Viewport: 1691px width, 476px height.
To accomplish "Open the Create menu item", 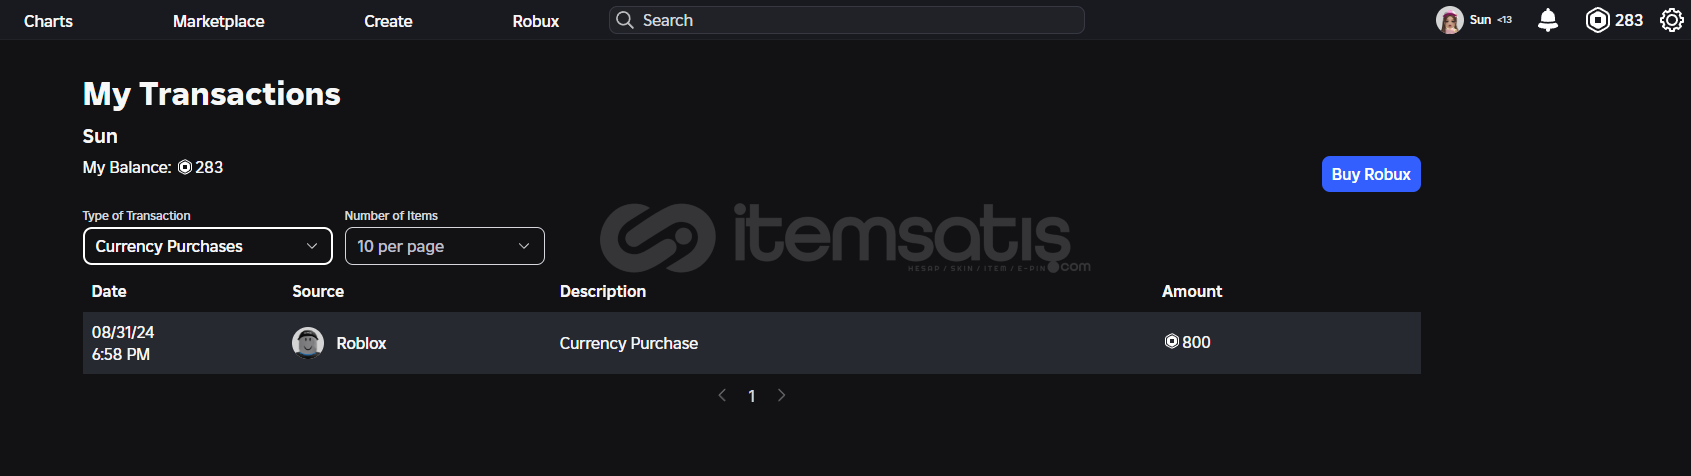I will tap(388, 21).
